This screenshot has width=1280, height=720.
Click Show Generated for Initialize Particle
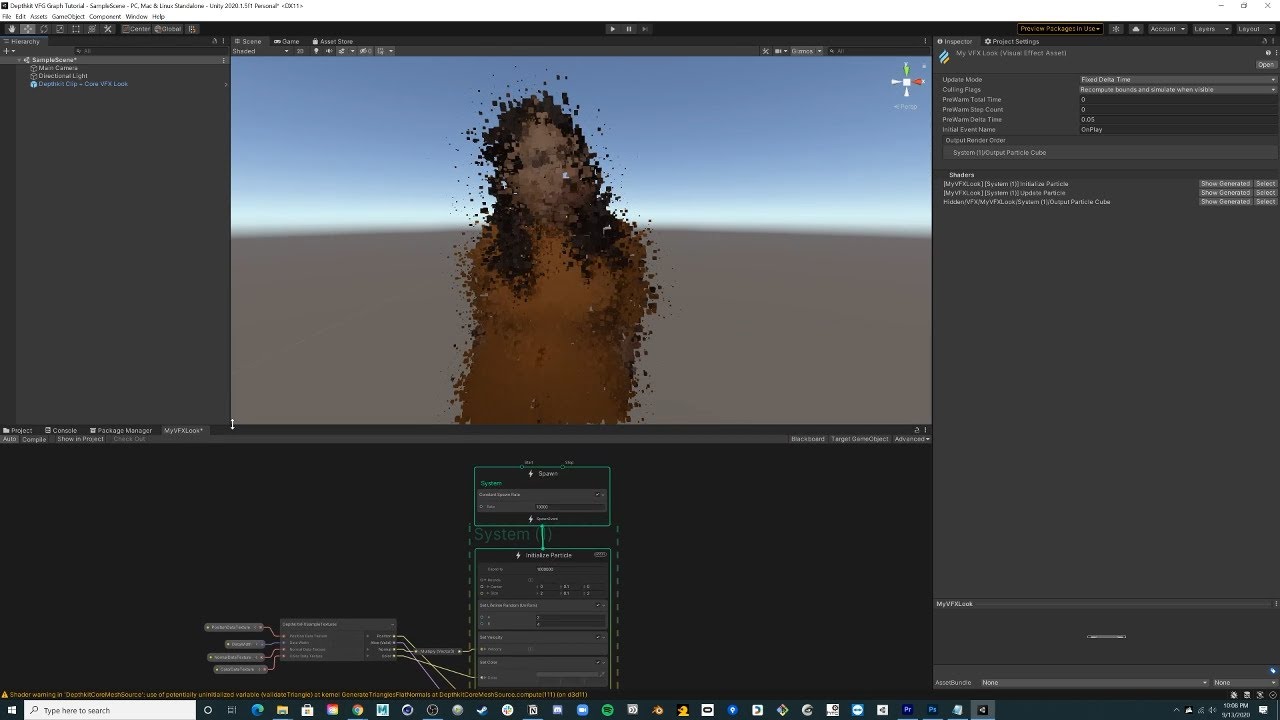coord(1225,184)
